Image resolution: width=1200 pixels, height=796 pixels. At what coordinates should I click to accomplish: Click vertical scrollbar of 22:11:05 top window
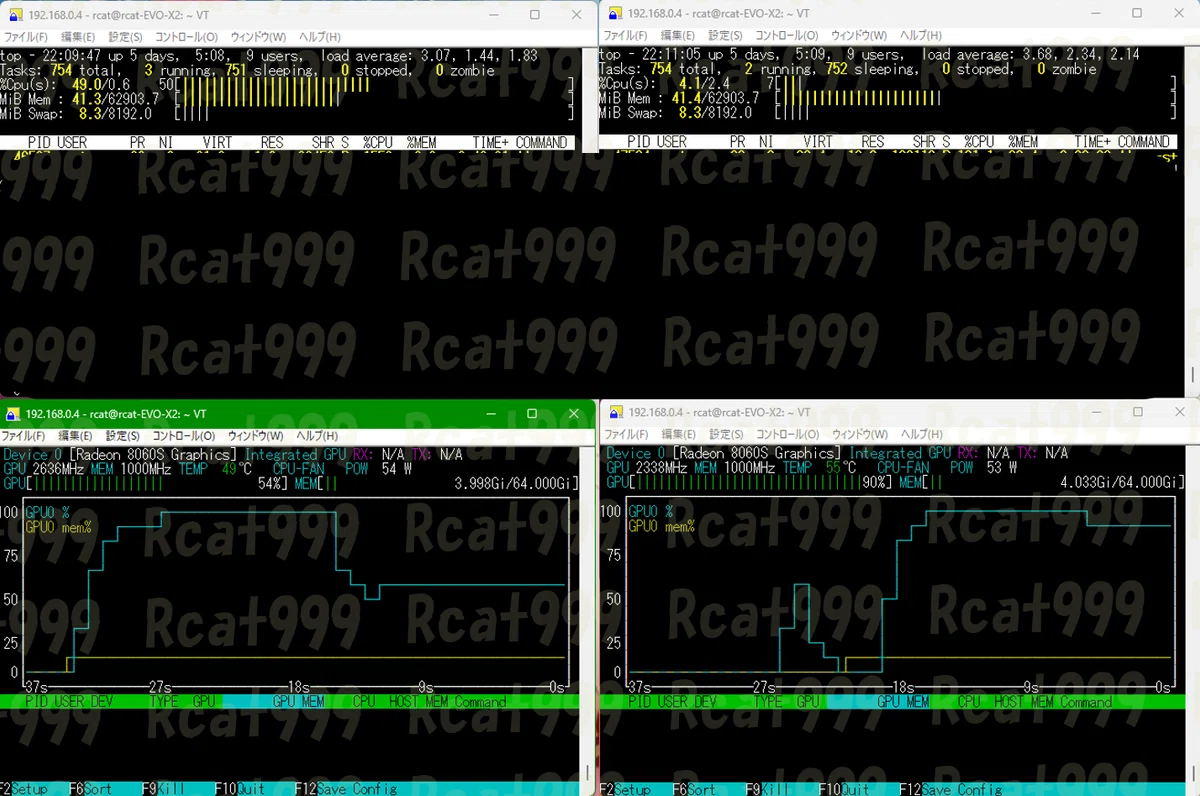1192,224
